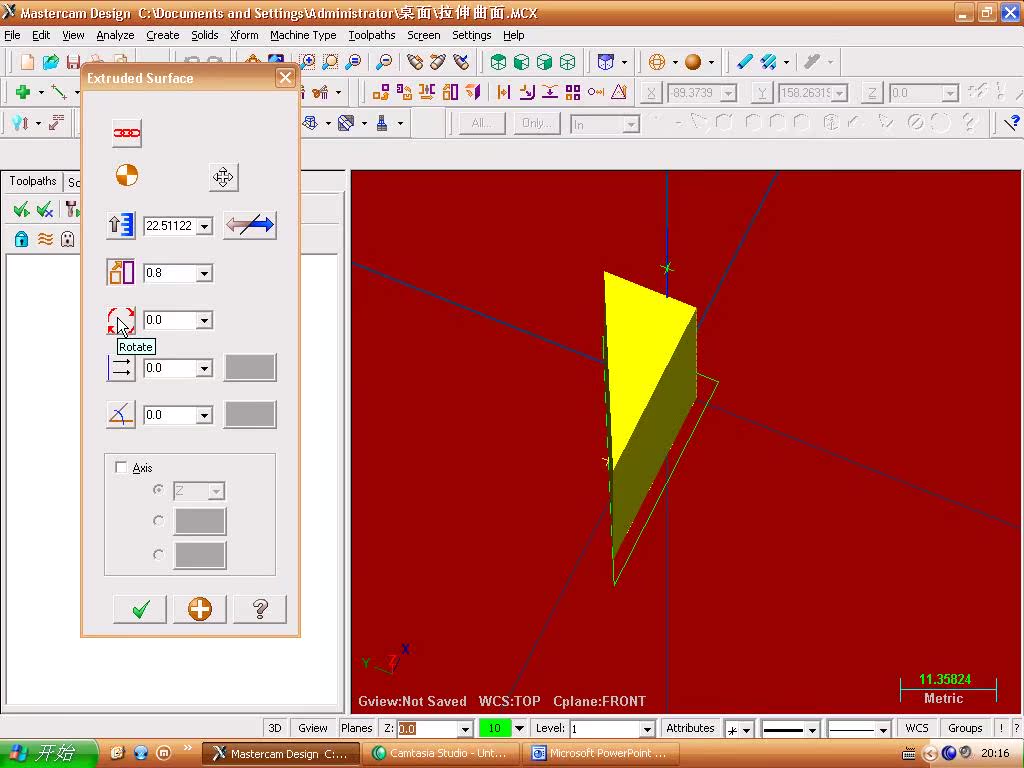This screenshot has width=1024, height=768.
Task: Click the Gview button in status bar
Action: click(x=313, y=728)
